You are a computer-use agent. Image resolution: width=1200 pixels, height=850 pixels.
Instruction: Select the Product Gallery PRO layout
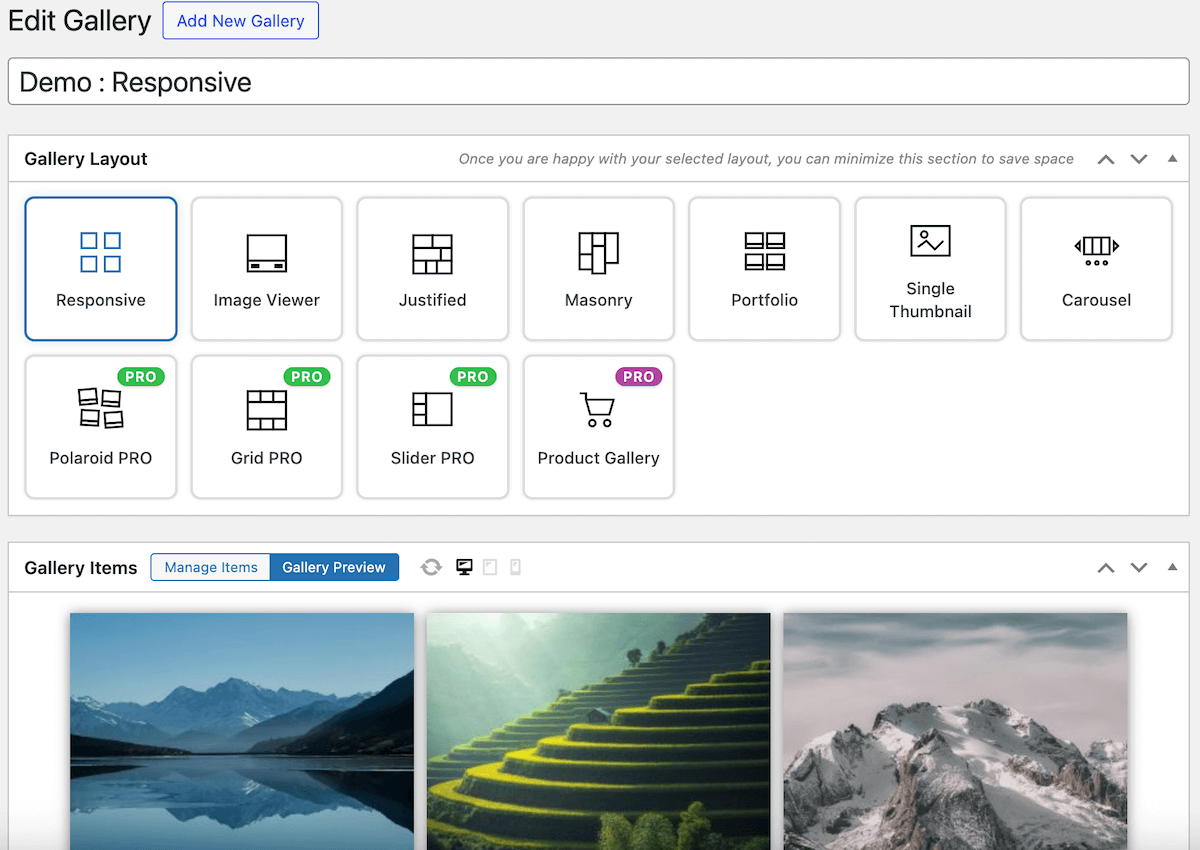(x=598, y=427)
